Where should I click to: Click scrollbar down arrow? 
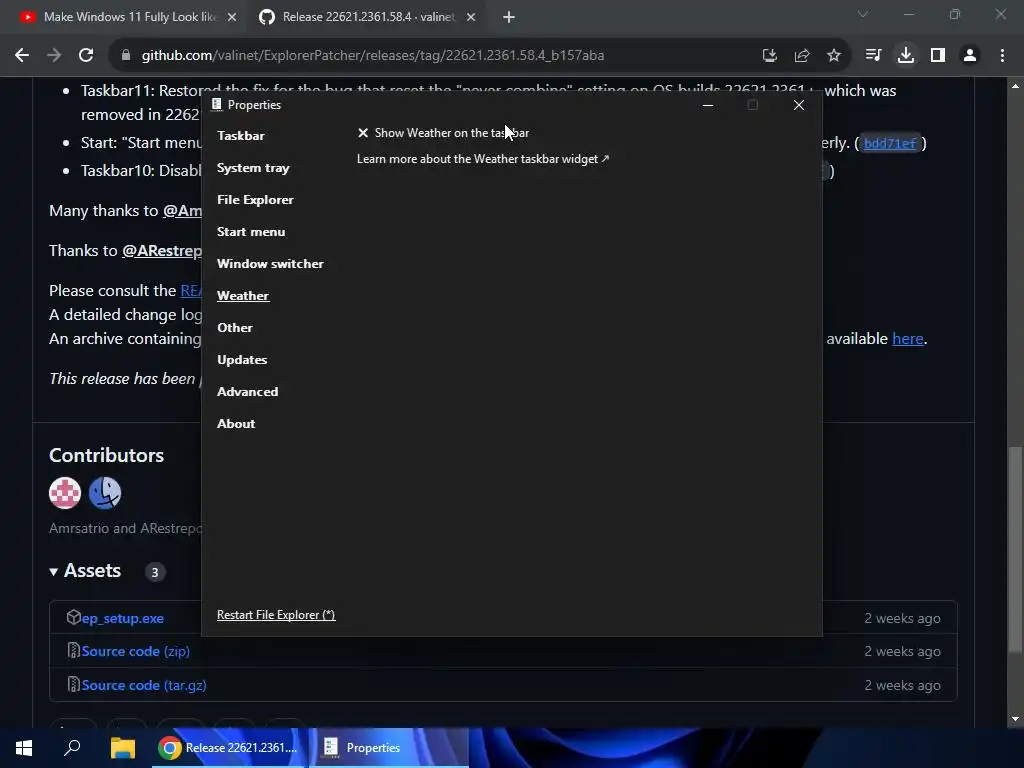(x=1015, y=719)
